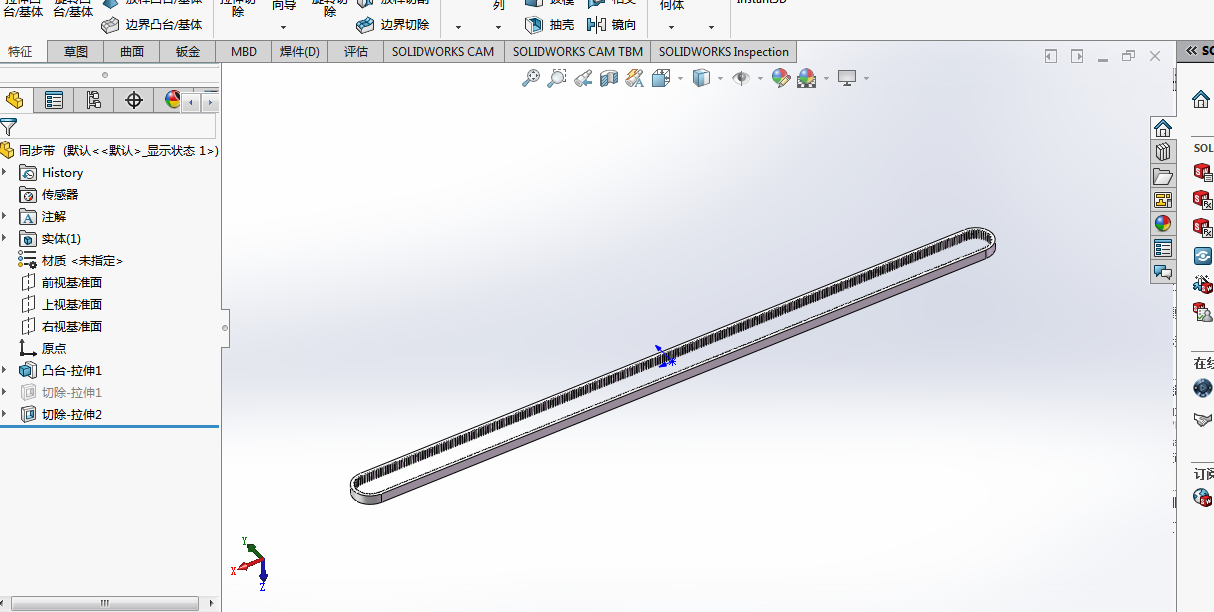Open the File Explorer task pane tab
The height and width of the screenshot is (612, 1214).
[1162, 176]
